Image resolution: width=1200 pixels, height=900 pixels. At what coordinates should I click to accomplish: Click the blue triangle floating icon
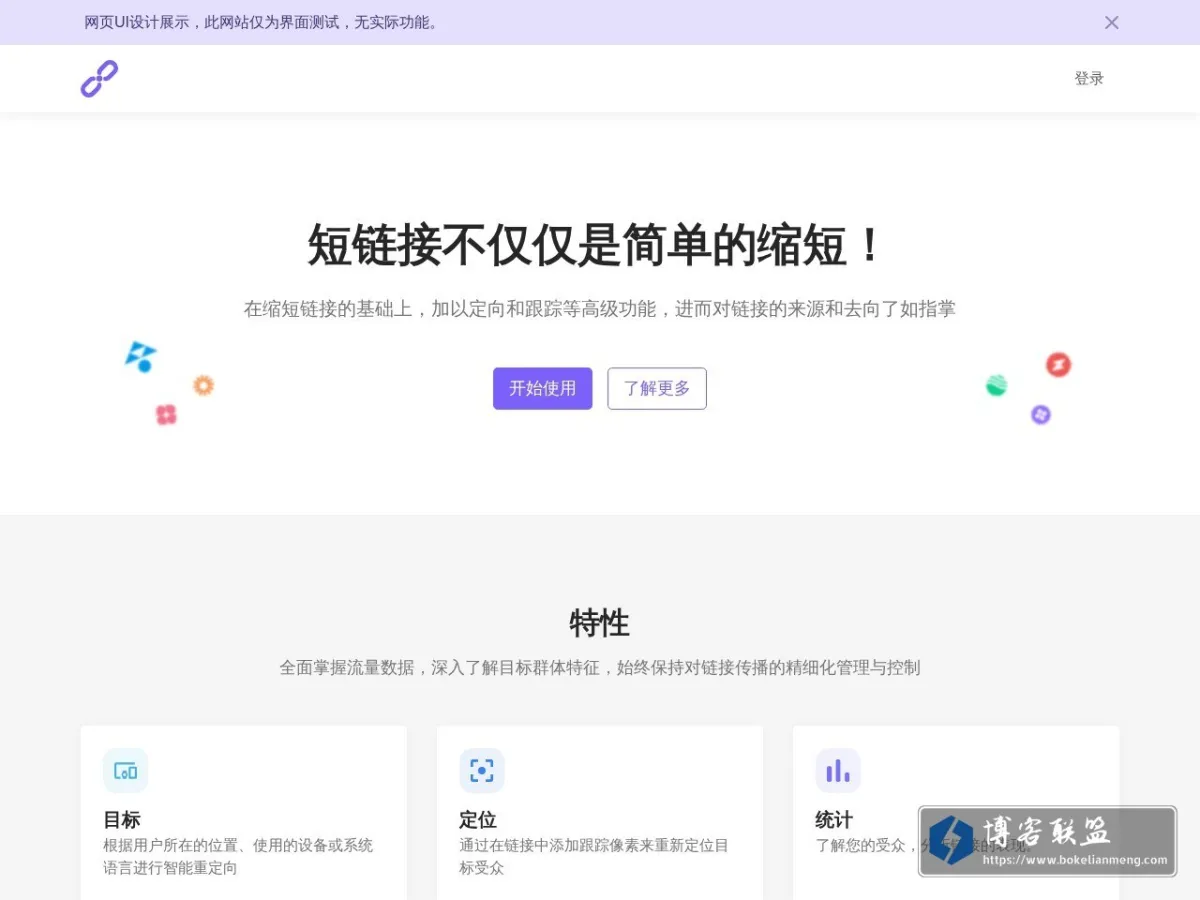(x=141, y=357)
